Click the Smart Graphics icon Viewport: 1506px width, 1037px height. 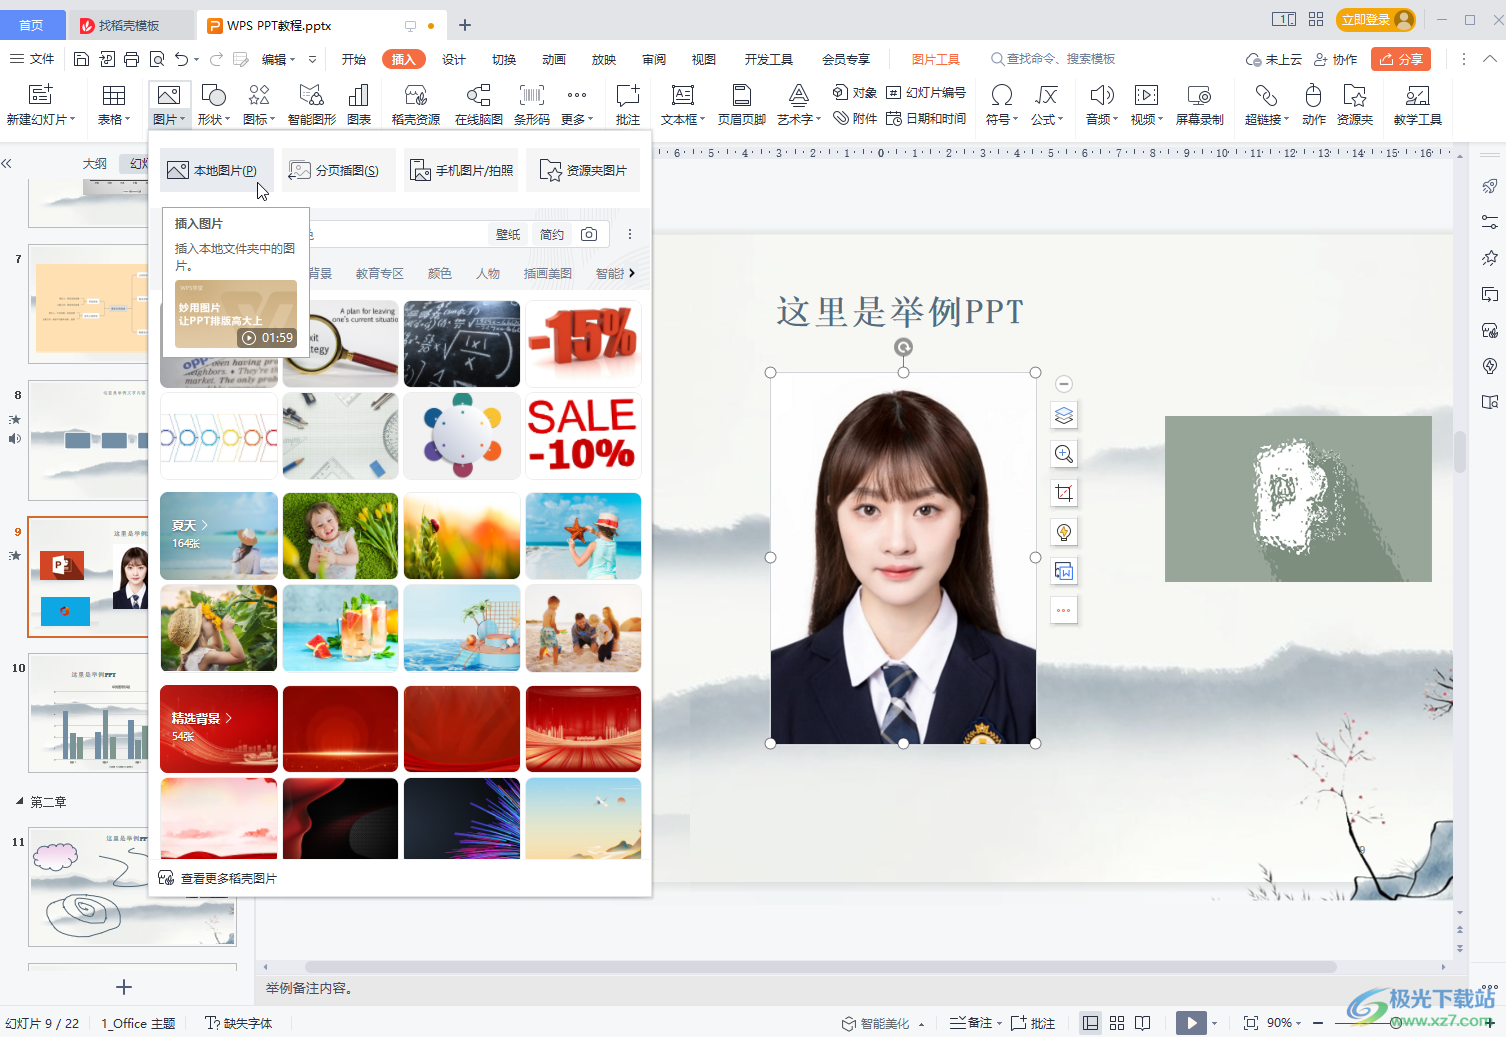(x=312, y=95)
